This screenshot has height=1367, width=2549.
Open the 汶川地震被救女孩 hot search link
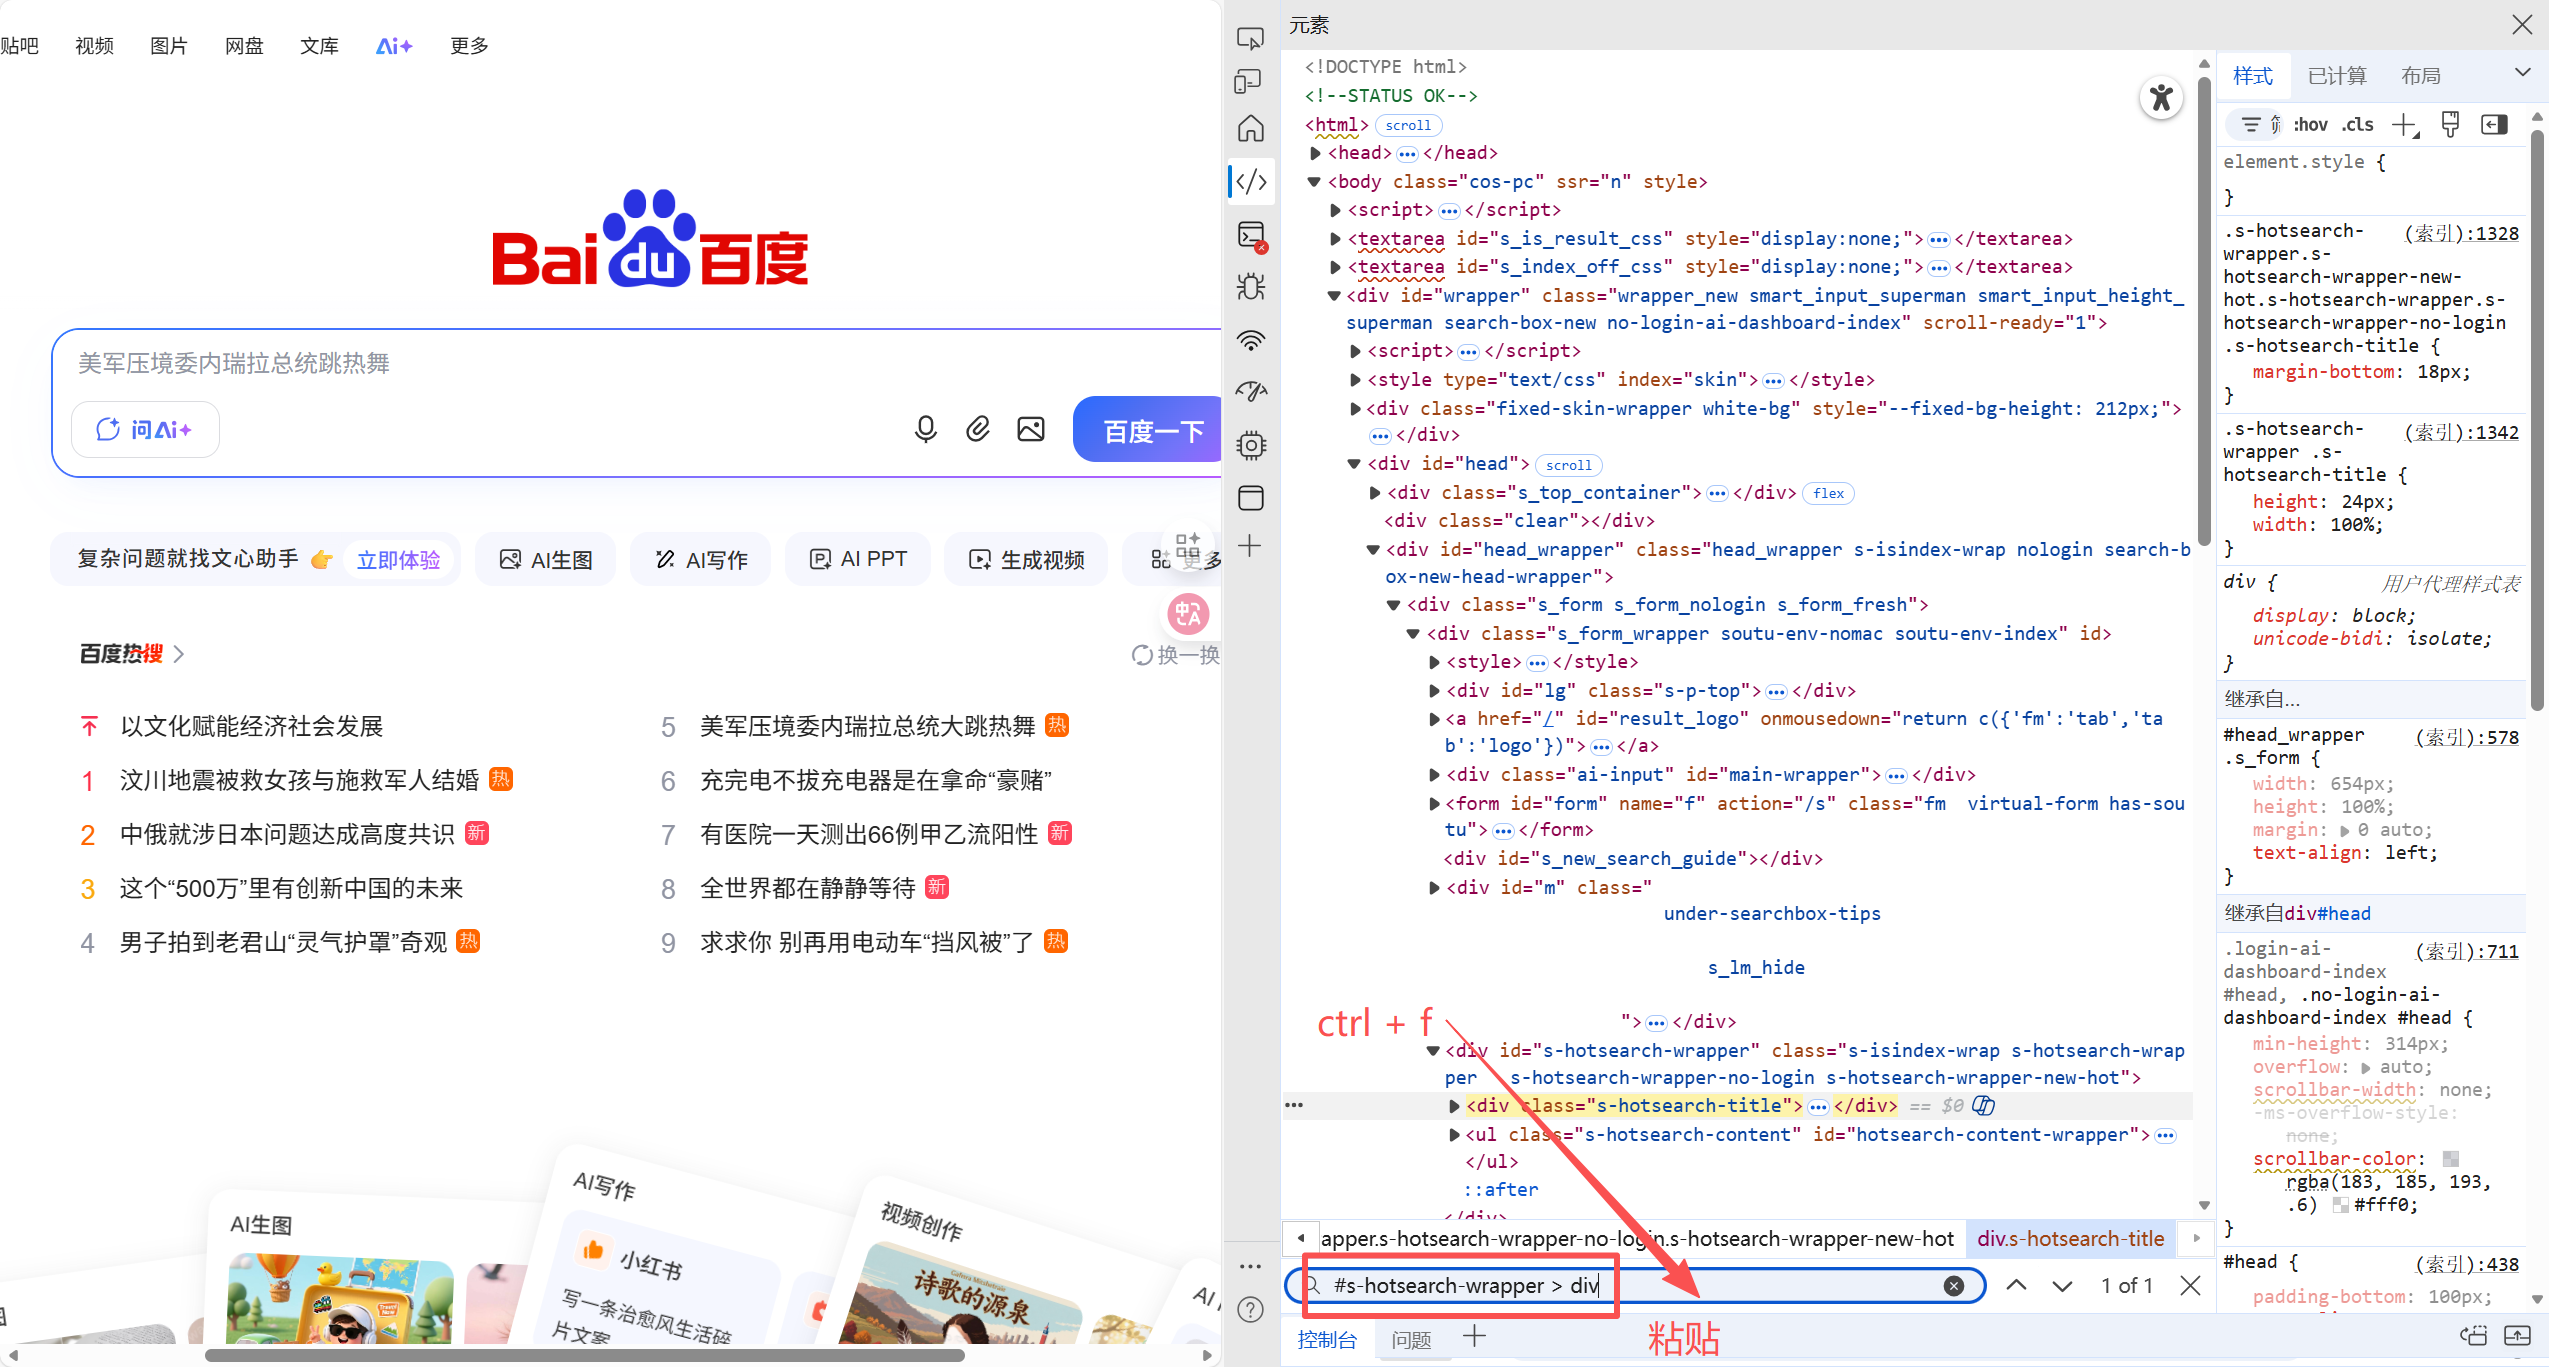299,780
